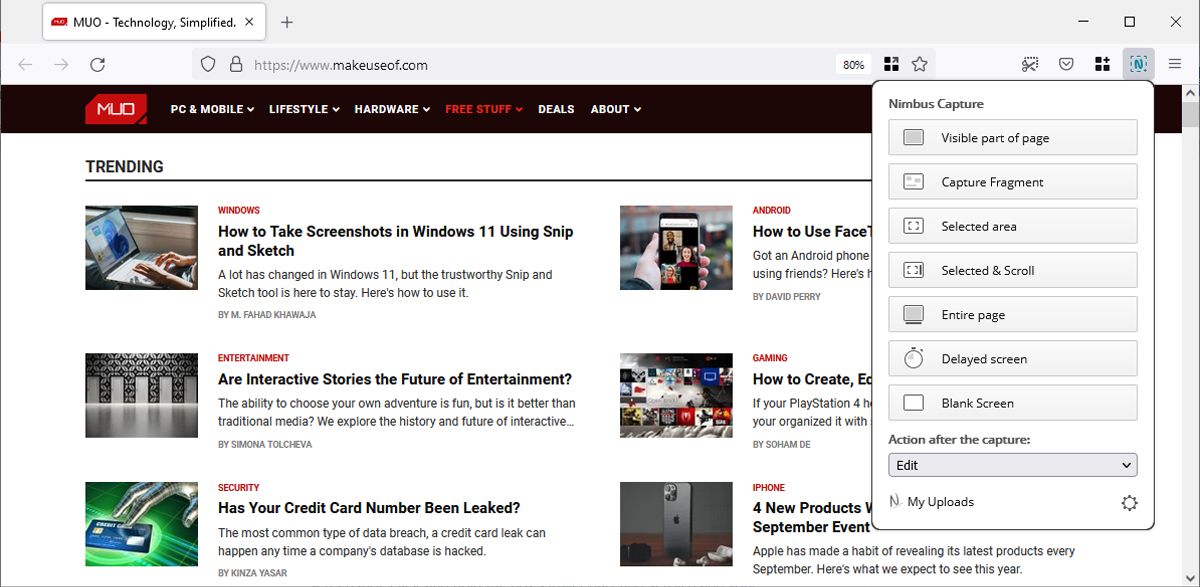Go forward to the next page

(61, 64)
